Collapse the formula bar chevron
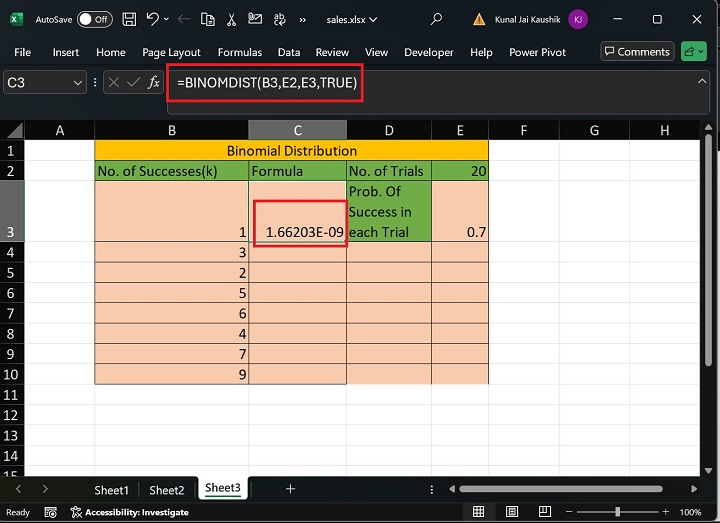The height and width of the screenshot is (523, 720). pyautogui.click(x=702, y=82)
